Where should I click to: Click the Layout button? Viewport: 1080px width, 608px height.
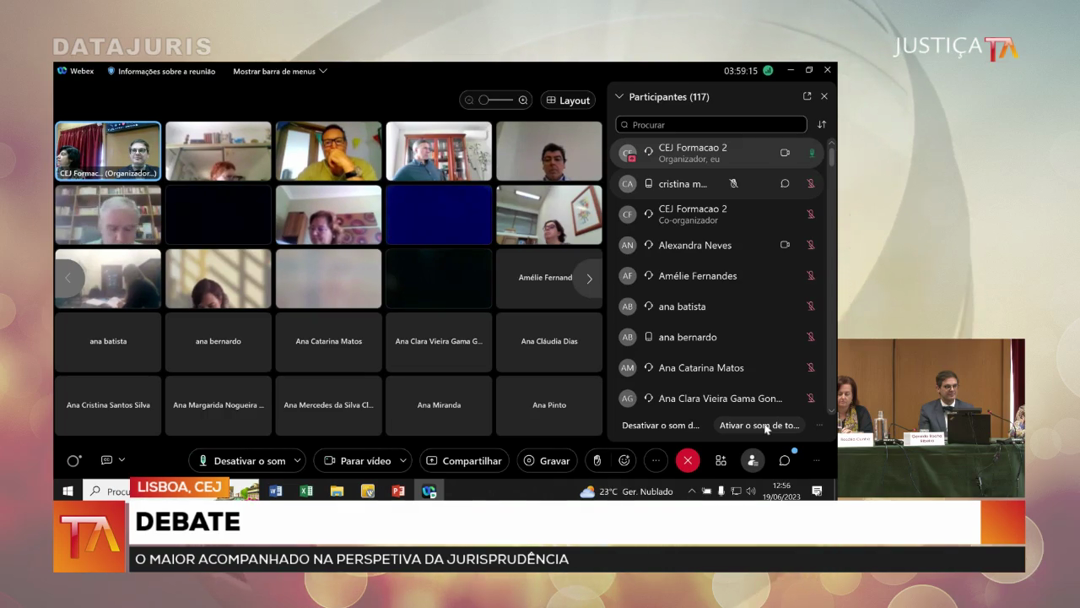[568, 100]
